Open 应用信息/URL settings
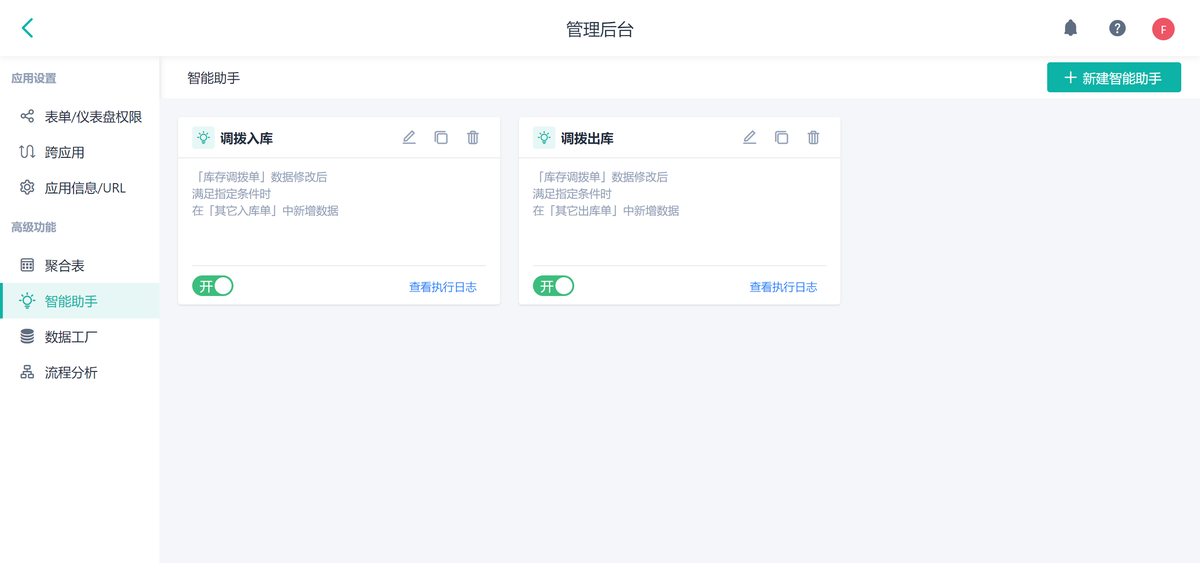The width and height of the screenshot is (1200, 563). pos(80,187)
